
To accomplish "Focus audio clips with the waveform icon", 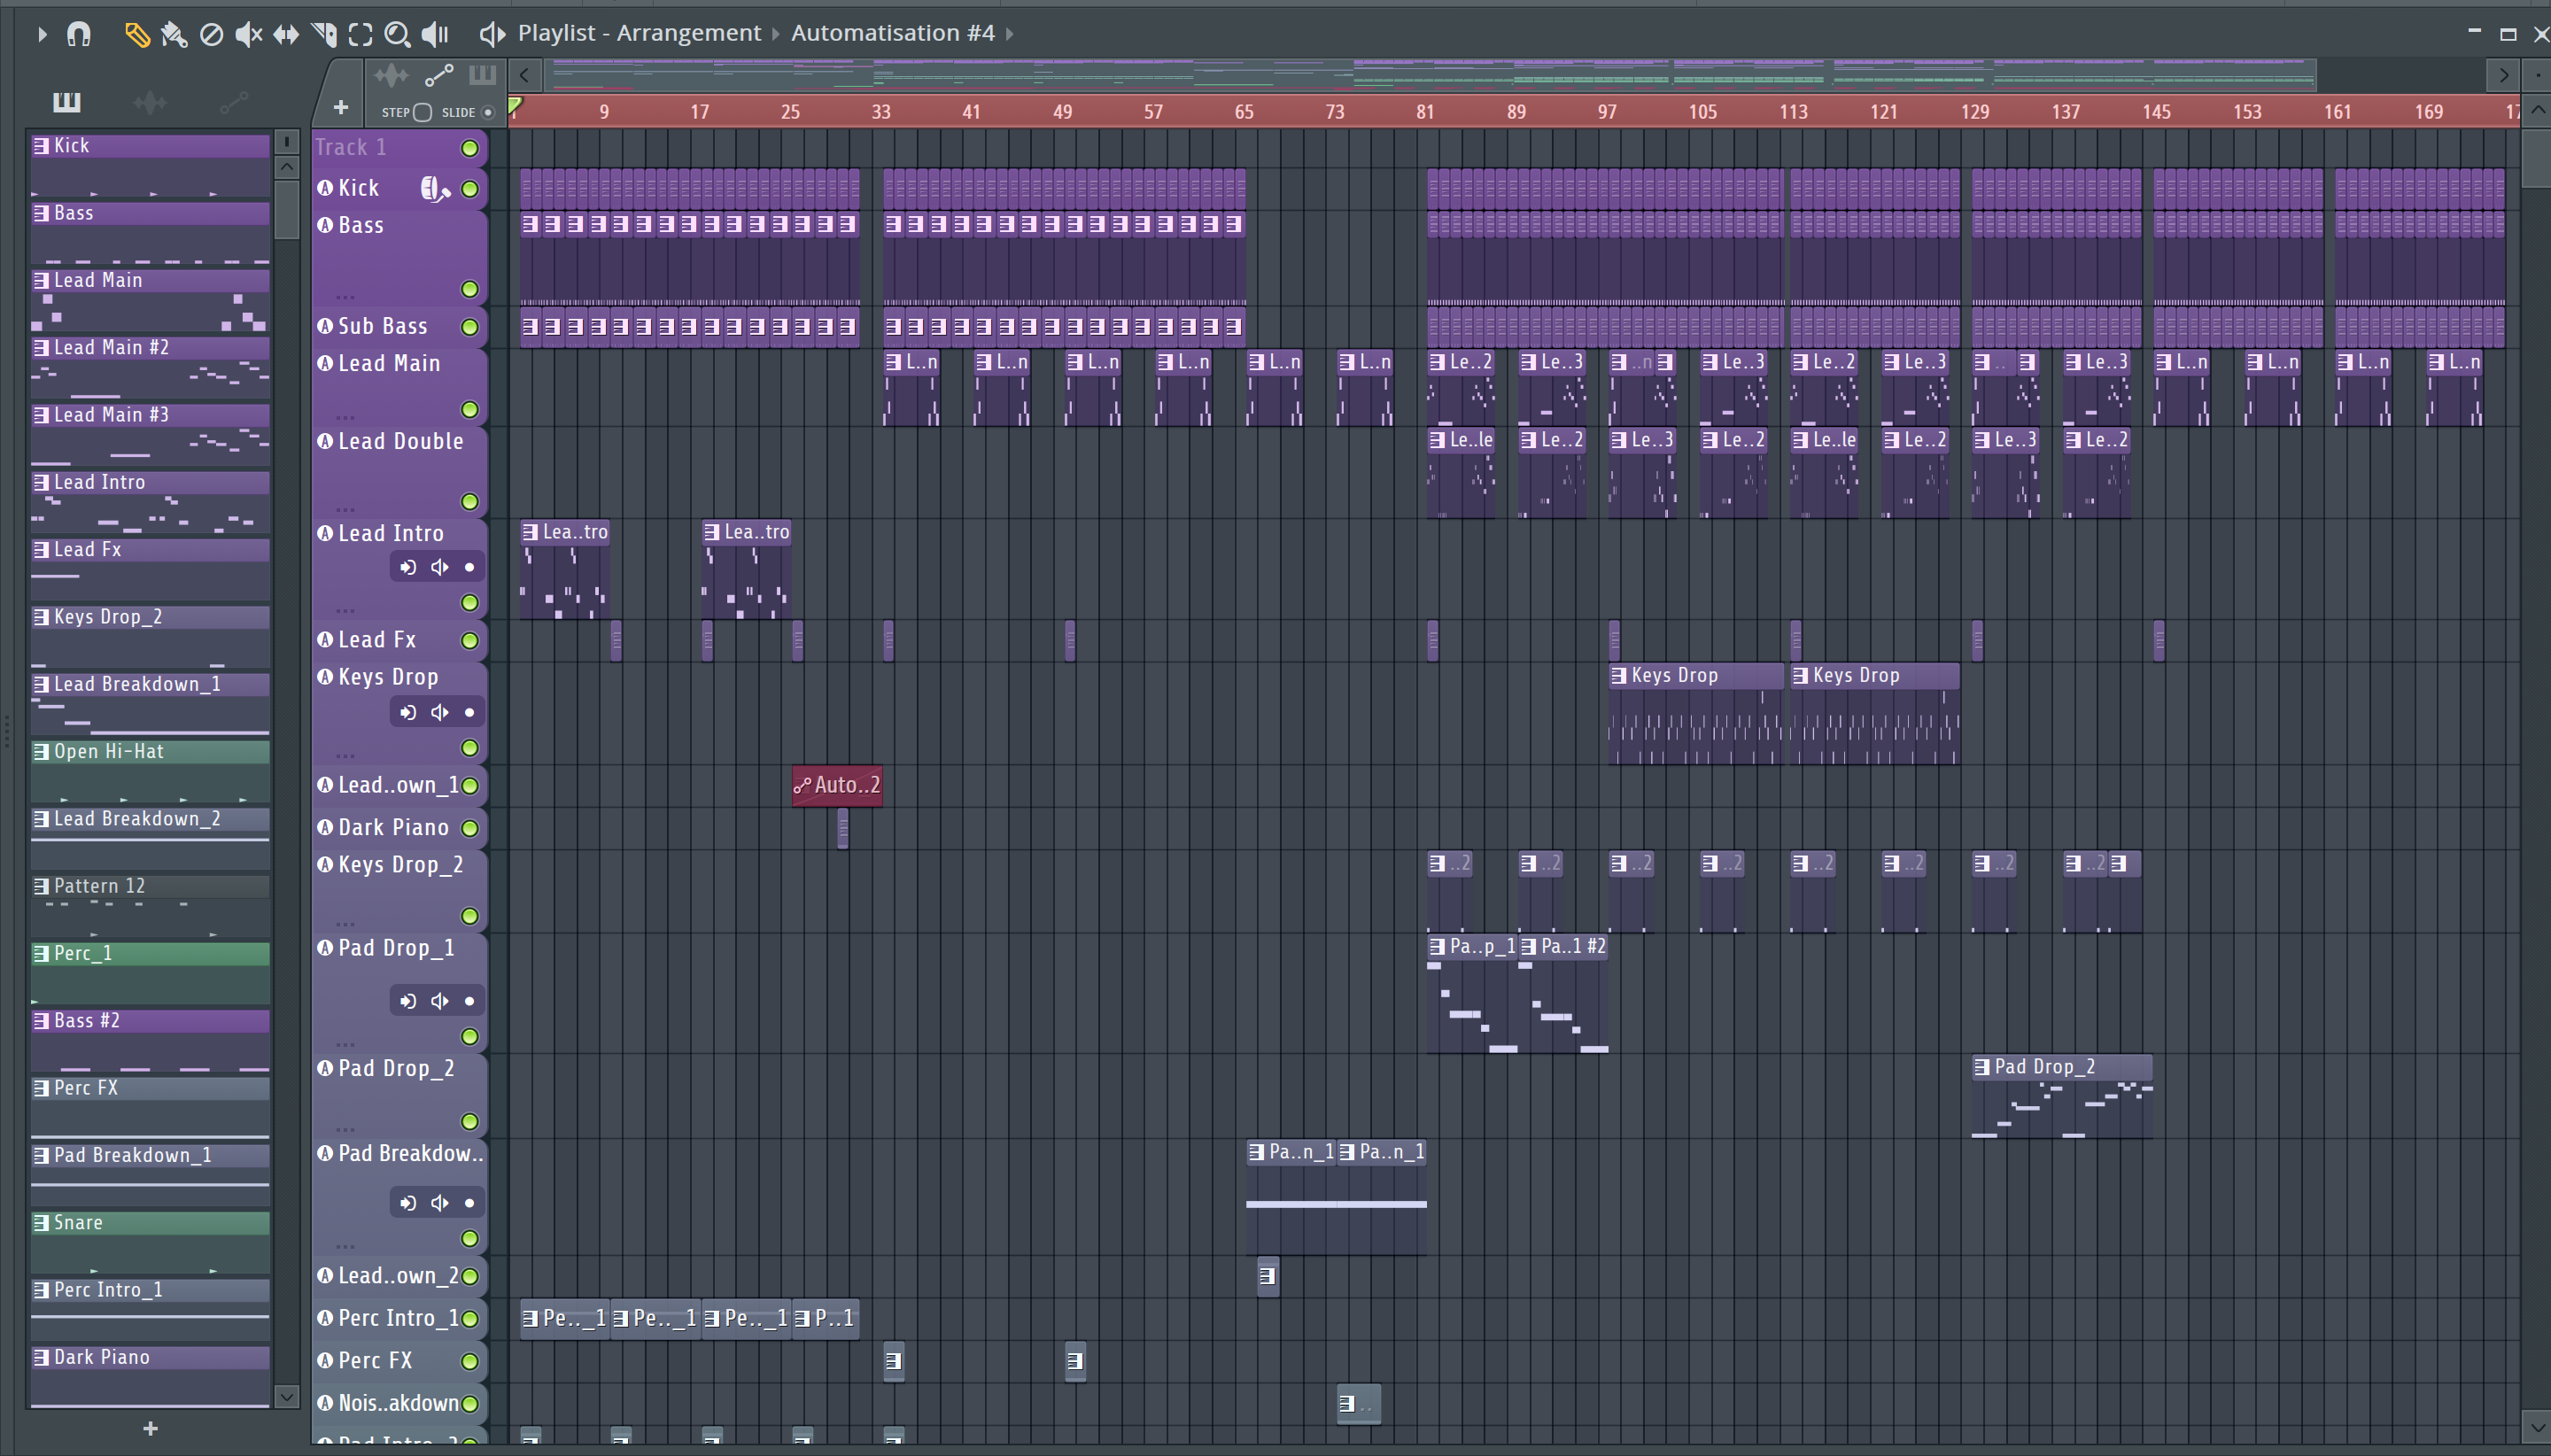I will click(x=391, y=75).
